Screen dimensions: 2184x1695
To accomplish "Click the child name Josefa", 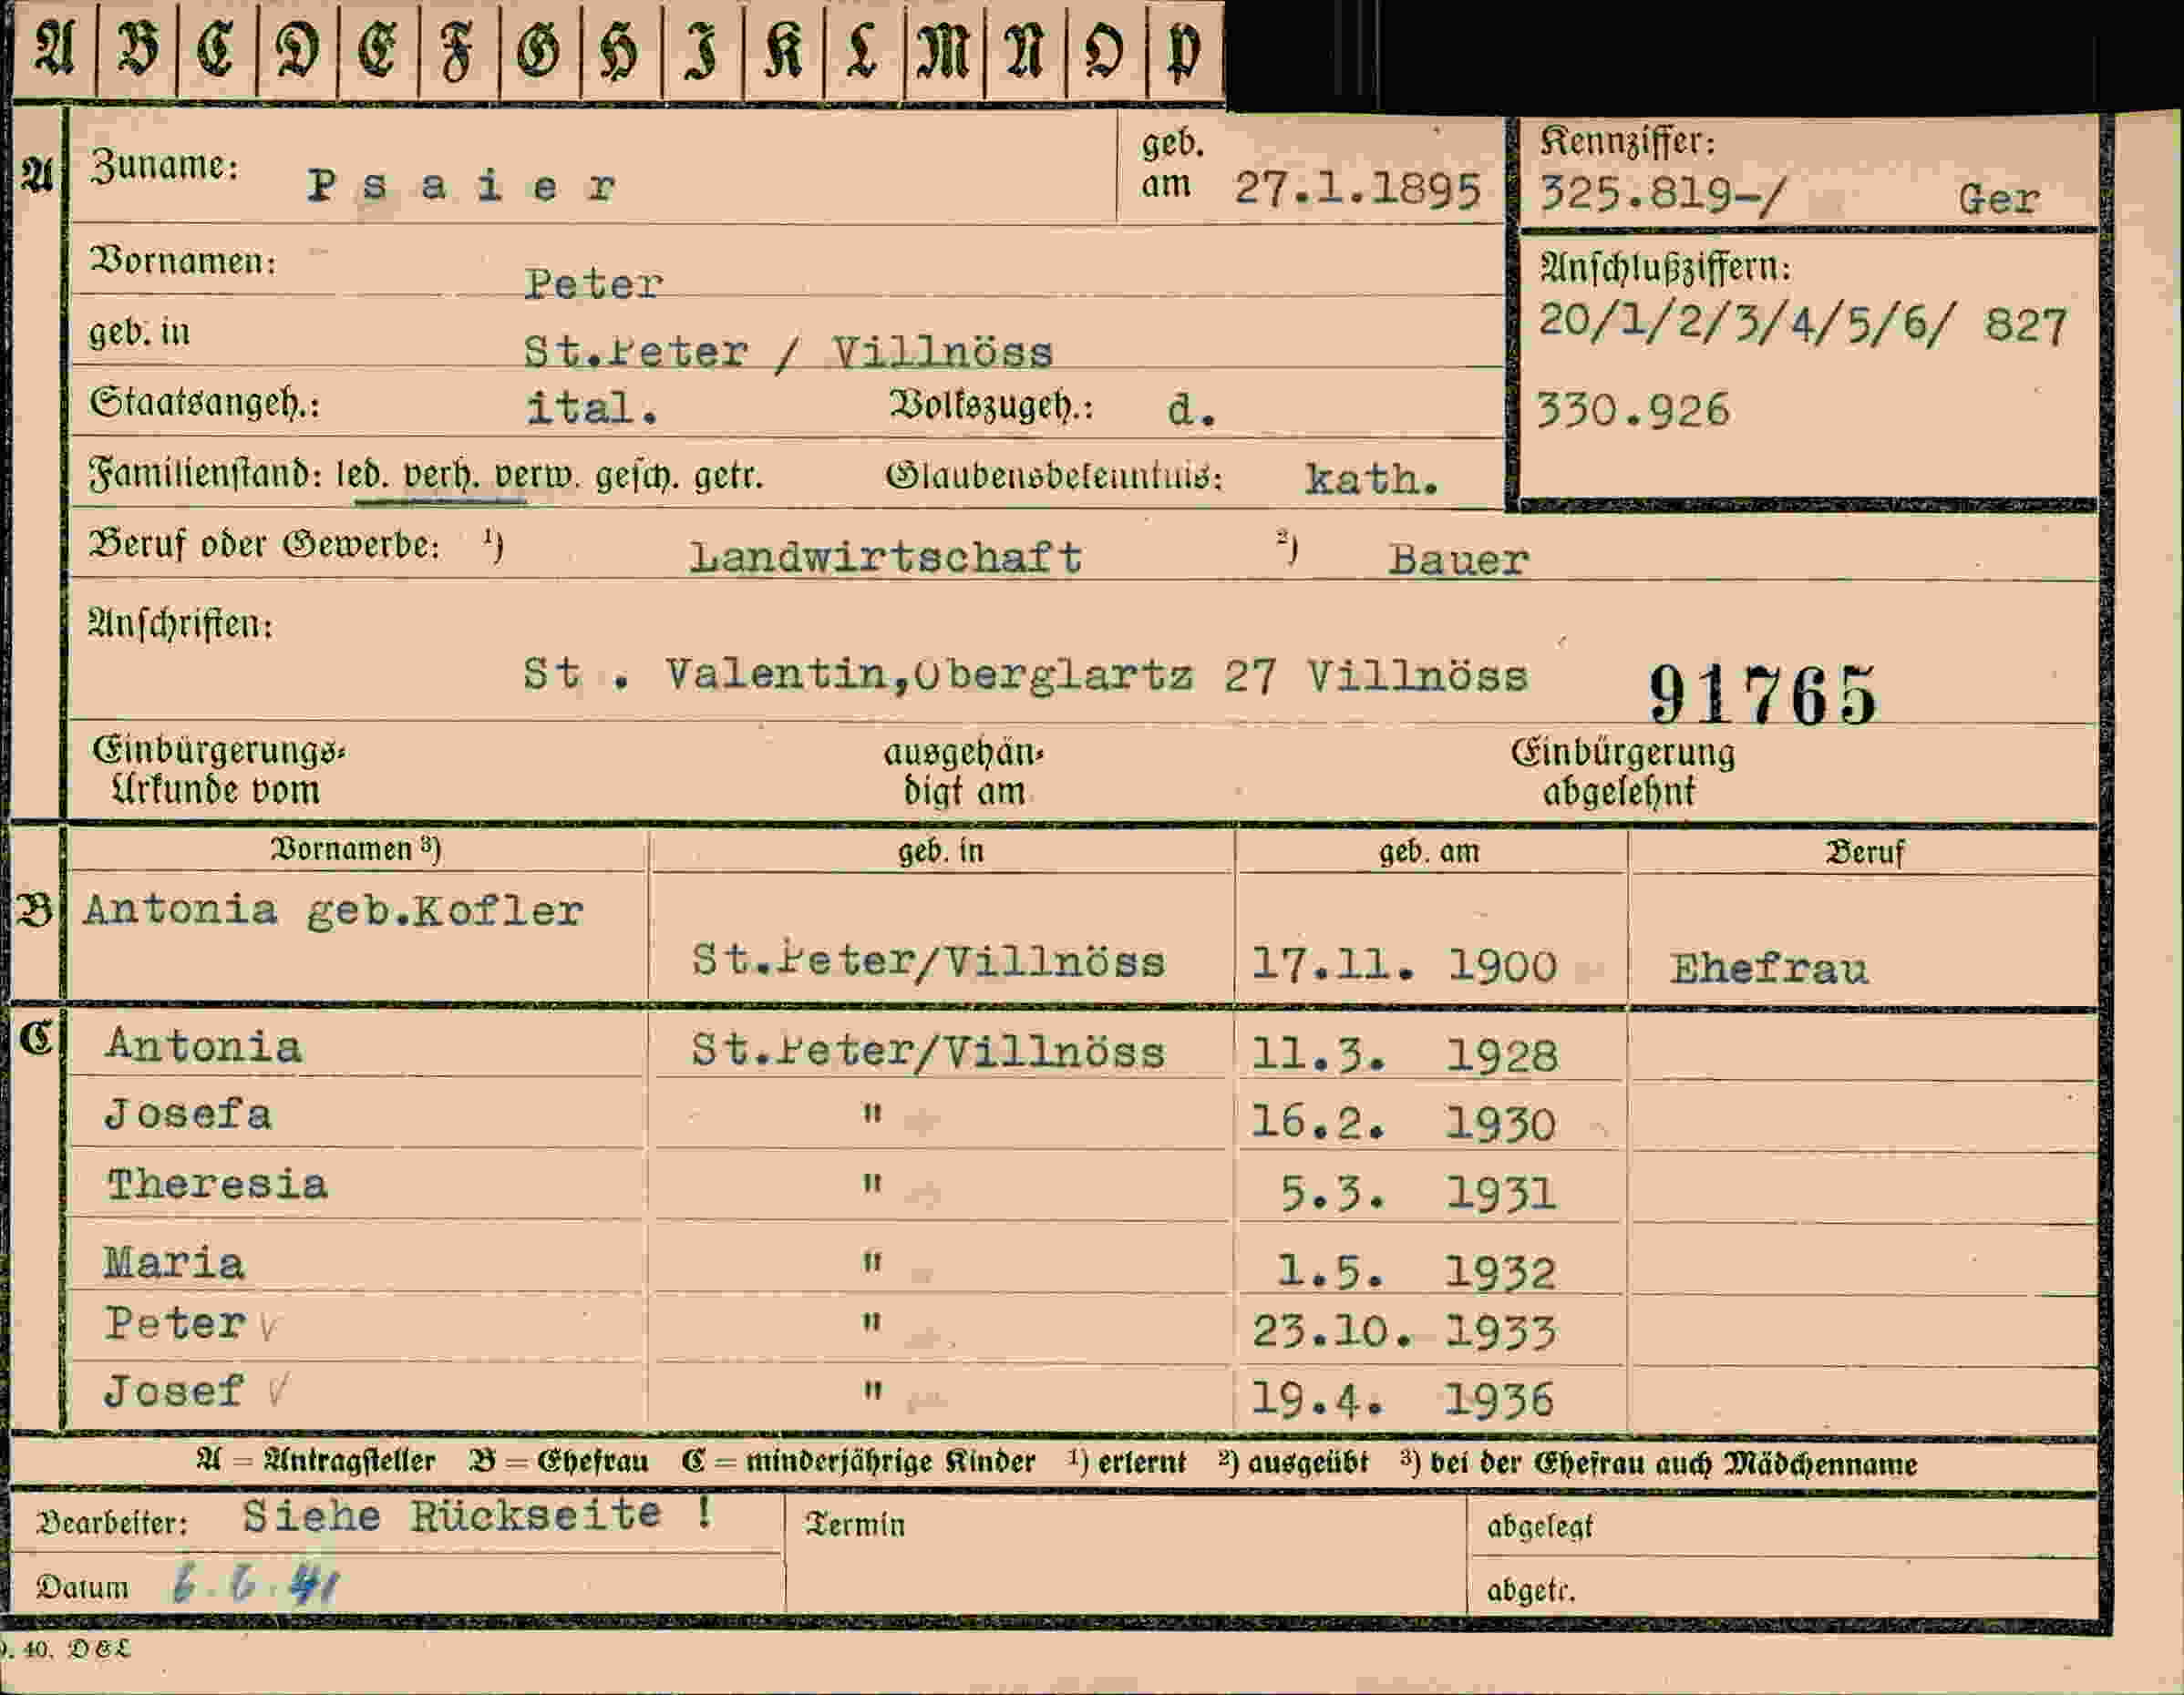I will [x=189, y=1114].
